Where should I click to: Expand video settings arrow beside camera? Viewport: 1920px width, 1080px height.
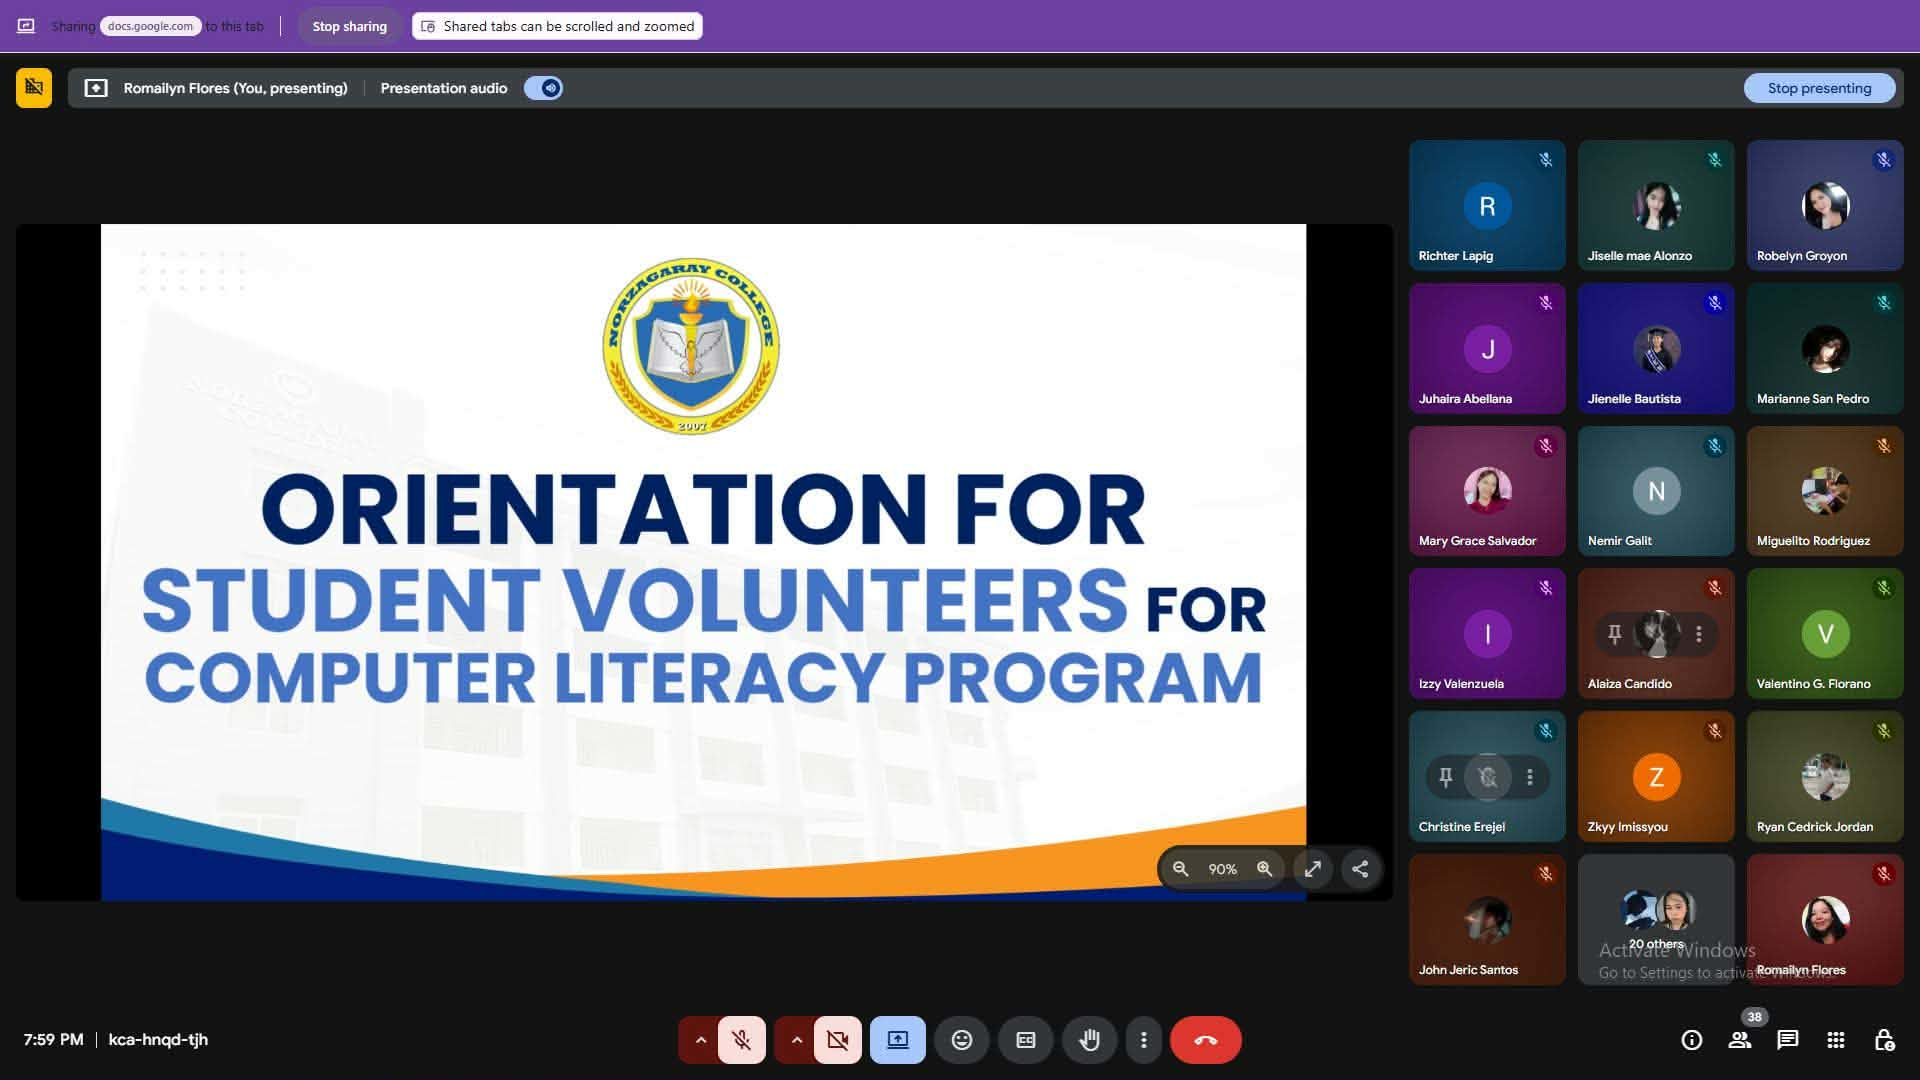[x=796, y=1040]
